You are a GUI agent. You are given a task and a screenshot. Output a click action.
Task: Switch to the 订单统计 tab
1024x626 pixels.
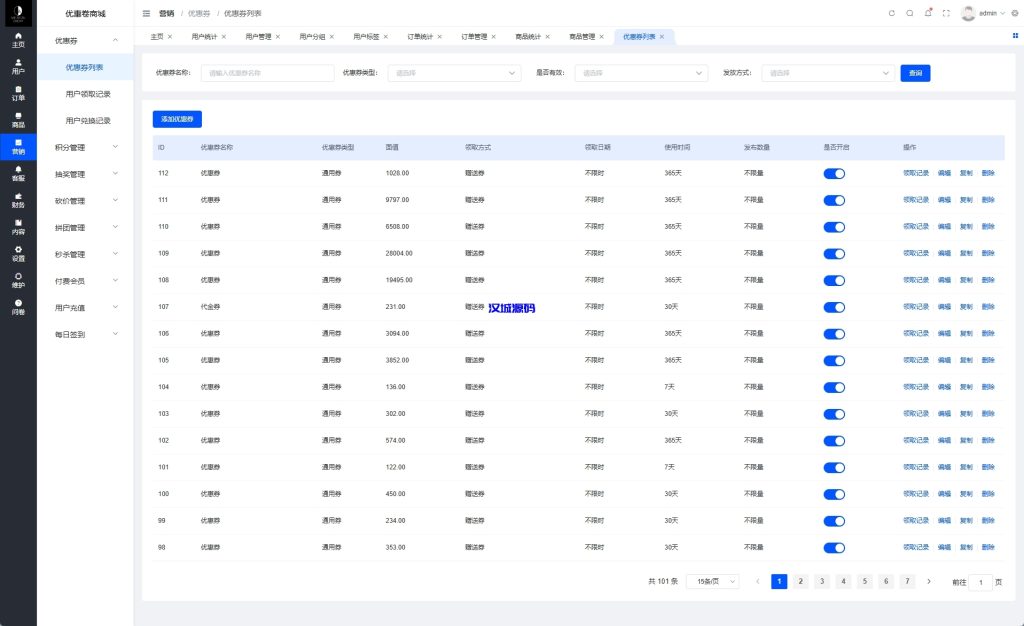coord(420,37)
